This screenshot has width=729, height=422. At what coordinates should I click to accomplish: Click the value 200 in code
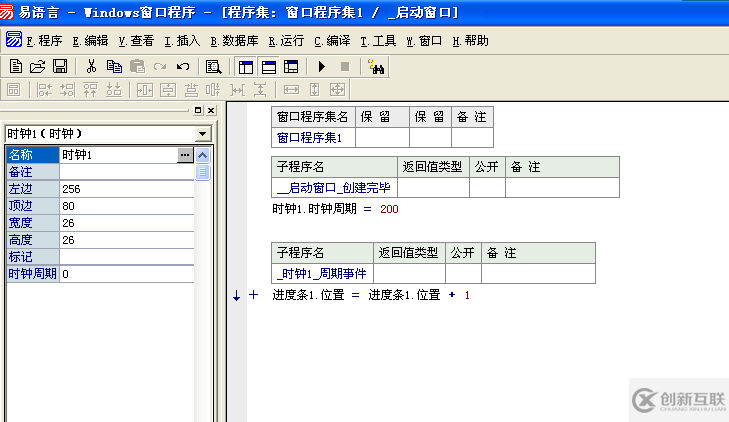389,209
